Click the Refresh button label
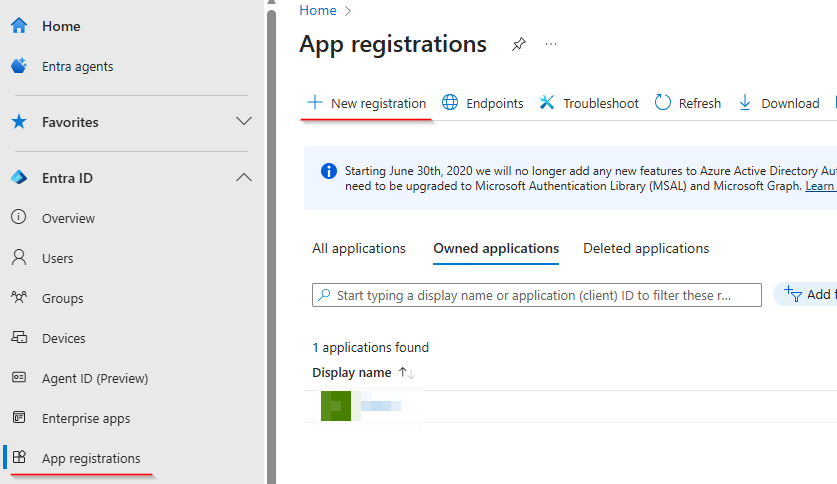Screen dimensions: 837x484 (700, 104)
